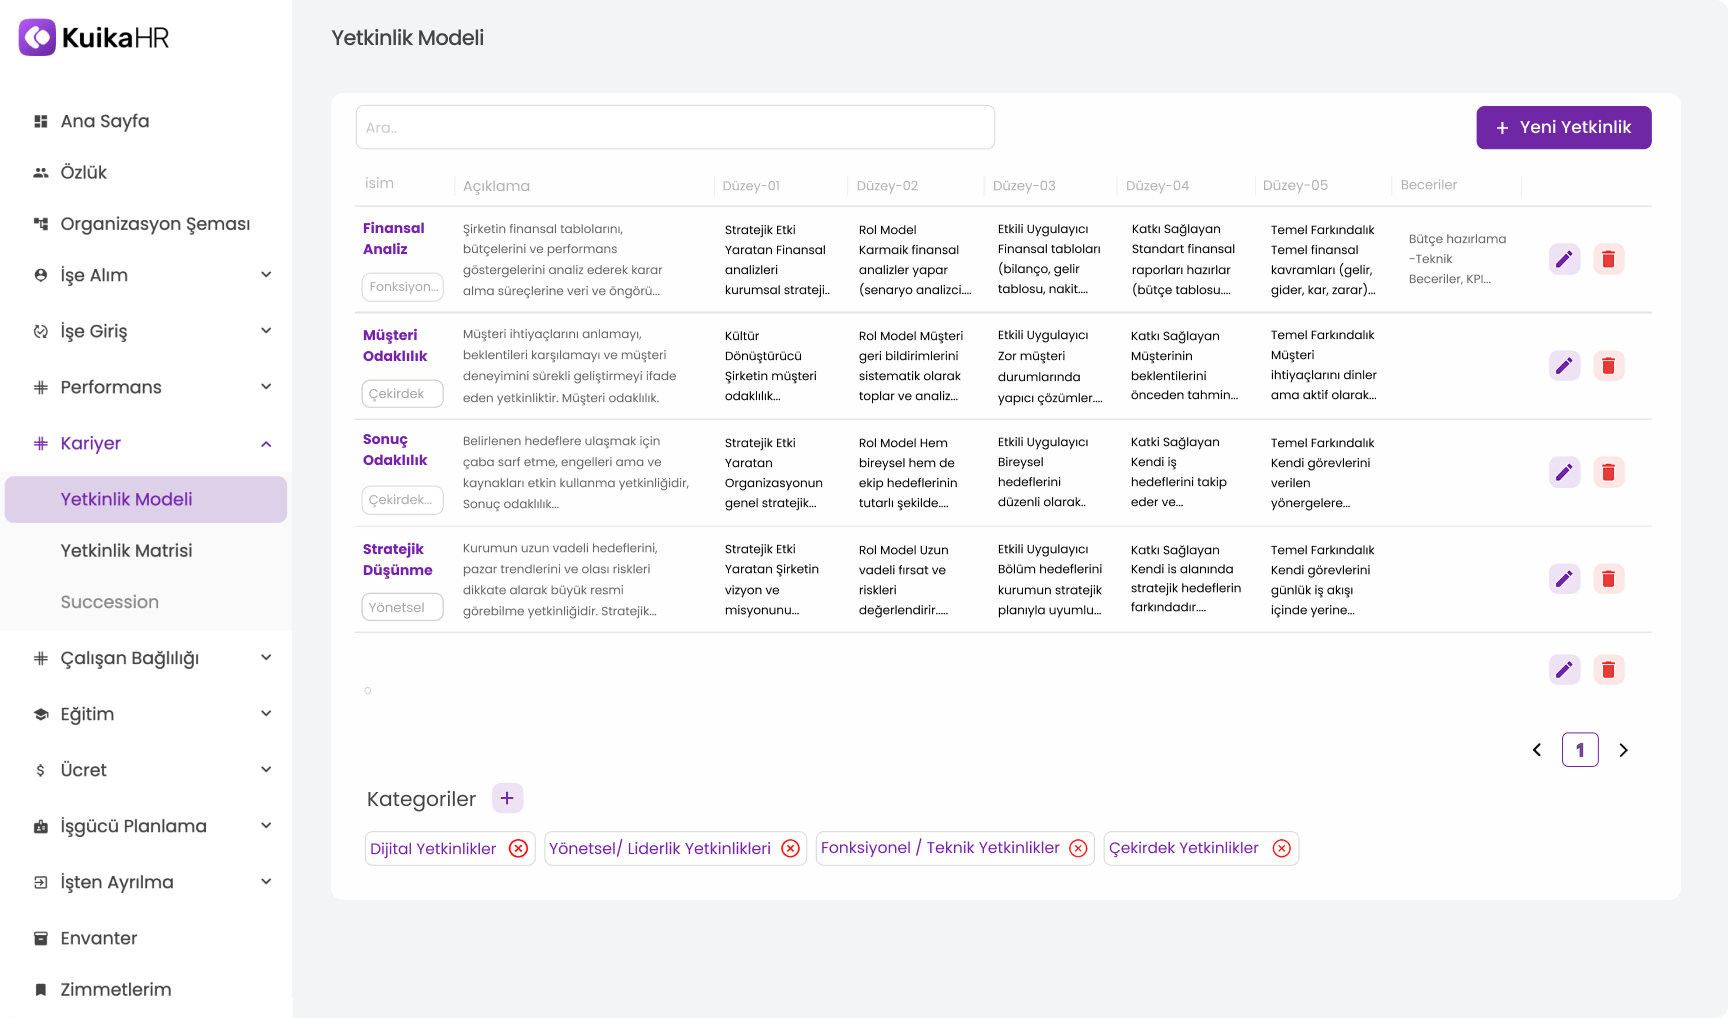The image size is (1728, 1018).
Task: Delete Müşteri Odaklılık using the trash icon
Action: click(1609, 366)
